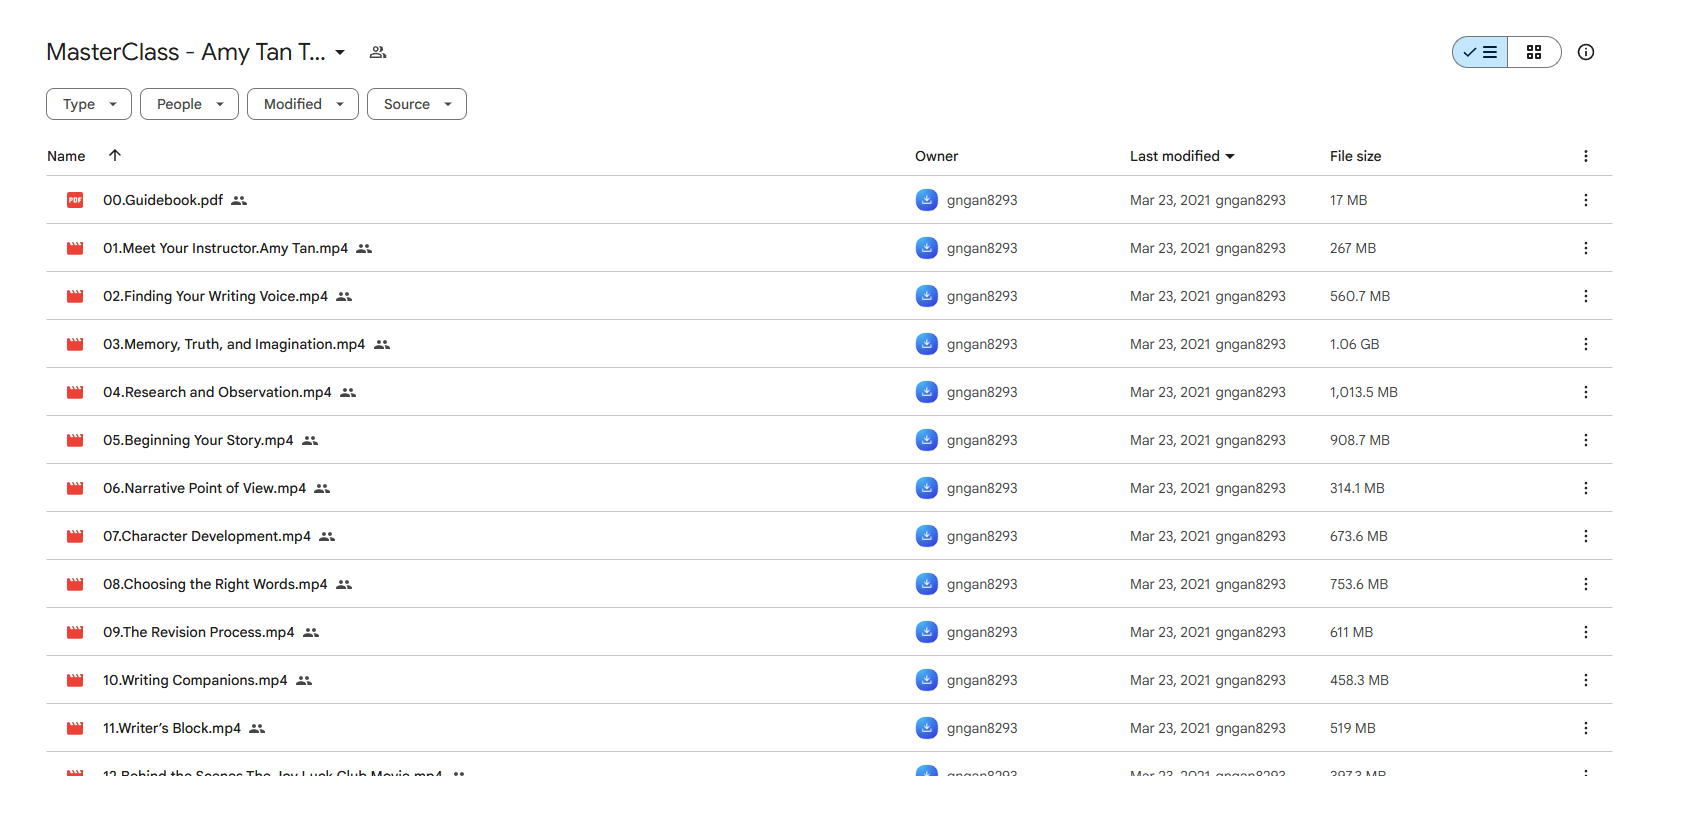Open header more options three-dot menu
Viewport: 1684px width, 820px height.
point(1586,156)
